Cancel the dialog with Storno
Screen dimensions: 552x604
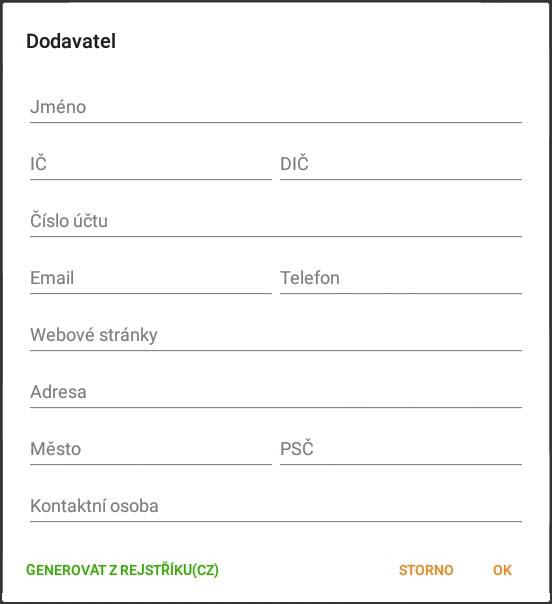426,570
